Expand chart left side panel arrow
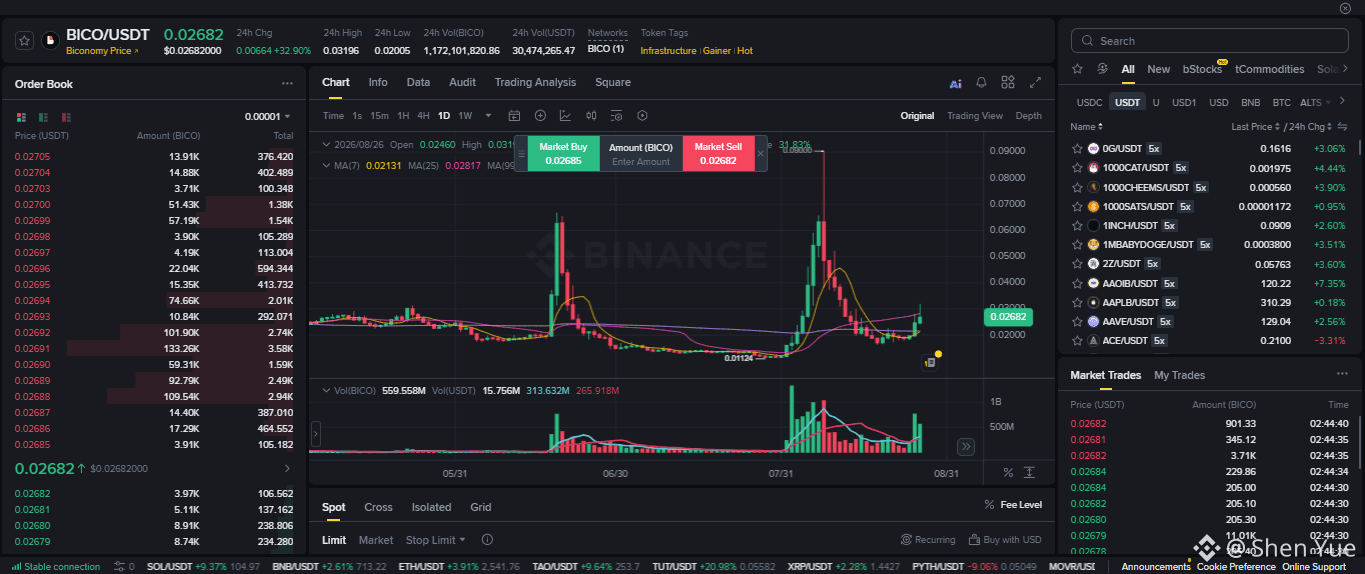This screenshot has height=574, width=1365. (x=316, y=434)
